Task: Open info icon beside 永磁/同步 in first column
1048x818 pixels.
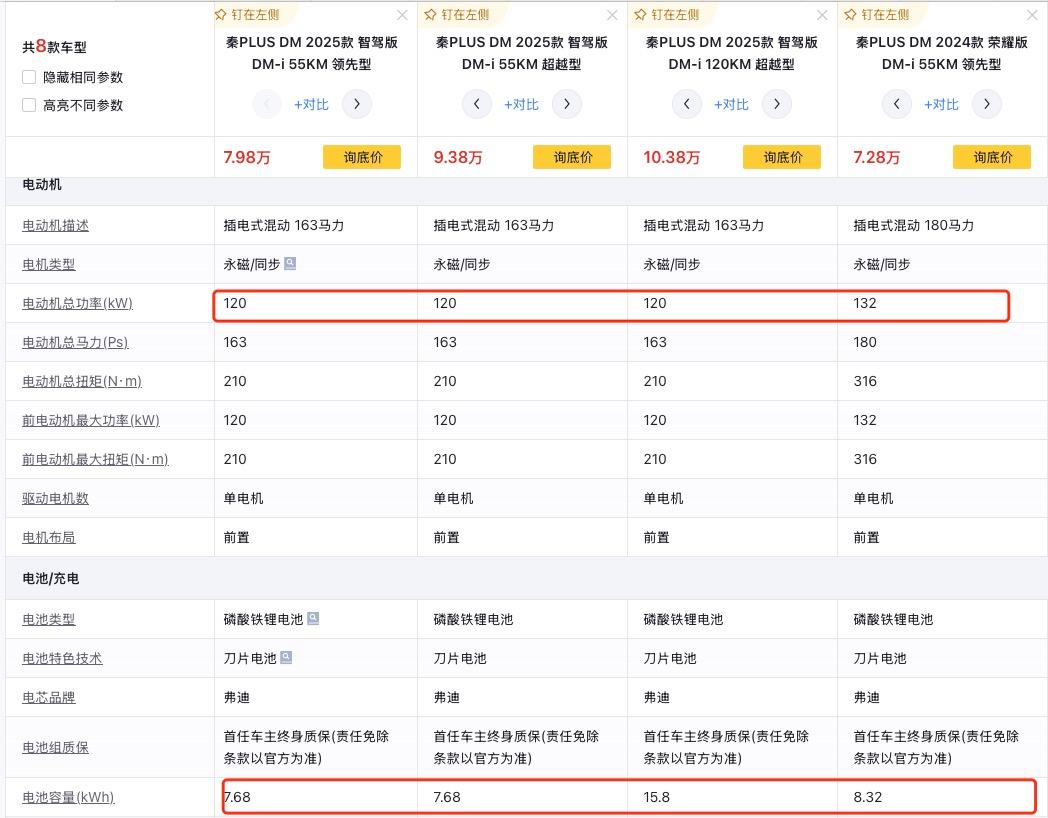Action: 290,263
